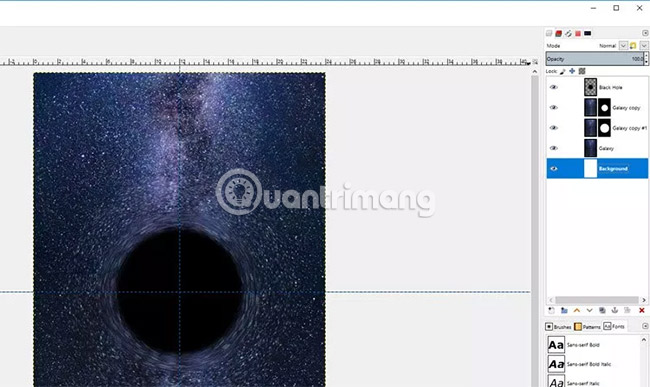Select the Galaxy copy layer mask thumbnail
650x387 pixels.
(x=604, y=107)
